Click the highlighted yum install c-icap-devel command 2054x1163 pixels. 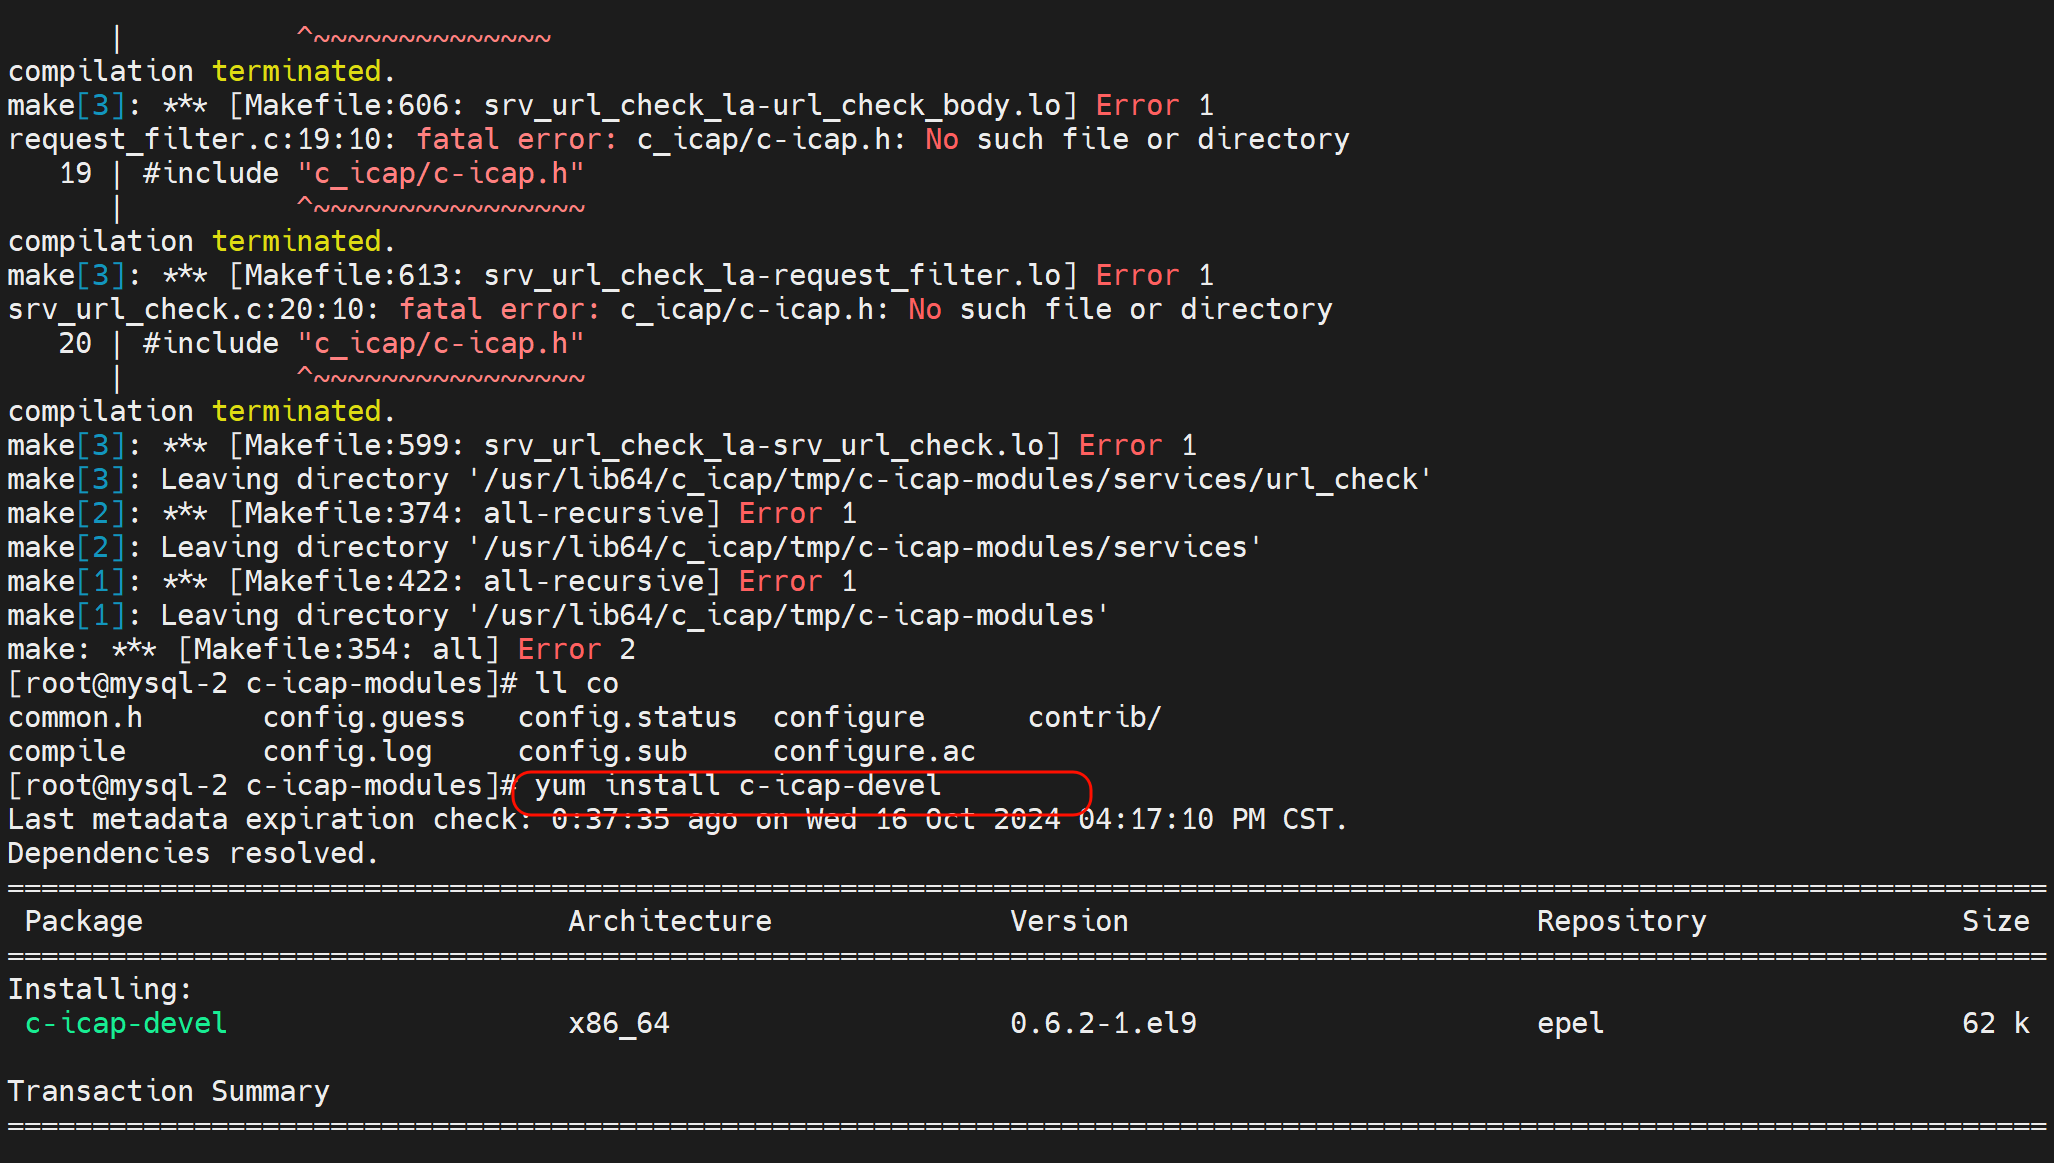point(738,786)
